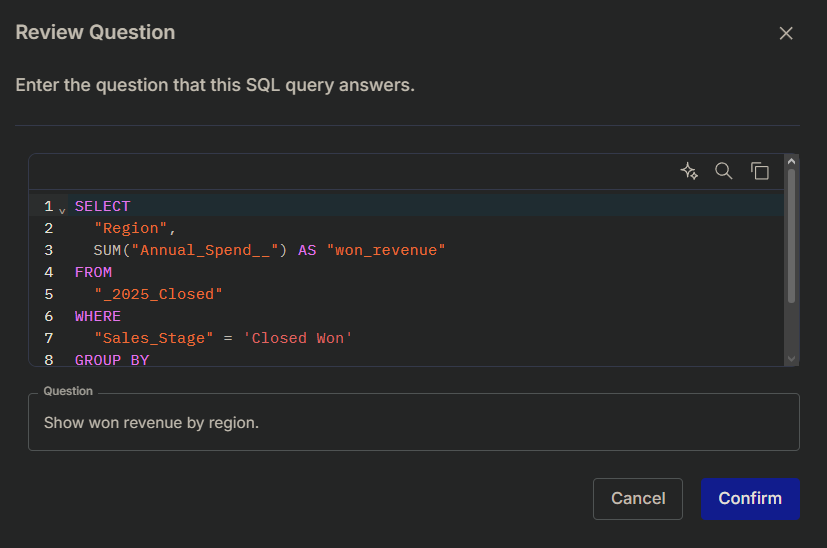827x548 pixels.
Task: Click the AS keyword on line 3
Action: [x=307, y=250]
